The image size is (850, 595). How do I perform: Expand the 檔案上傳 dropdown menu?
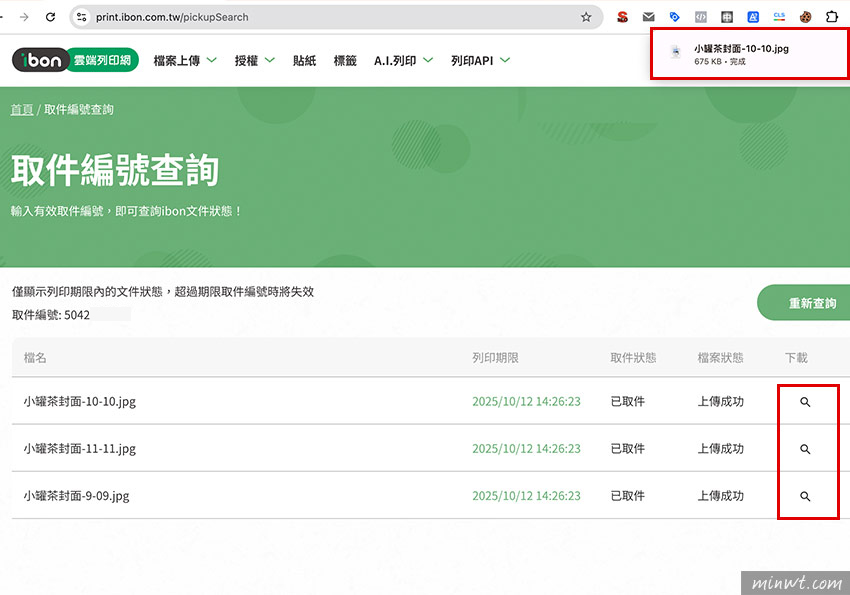(x=185, y=61)
